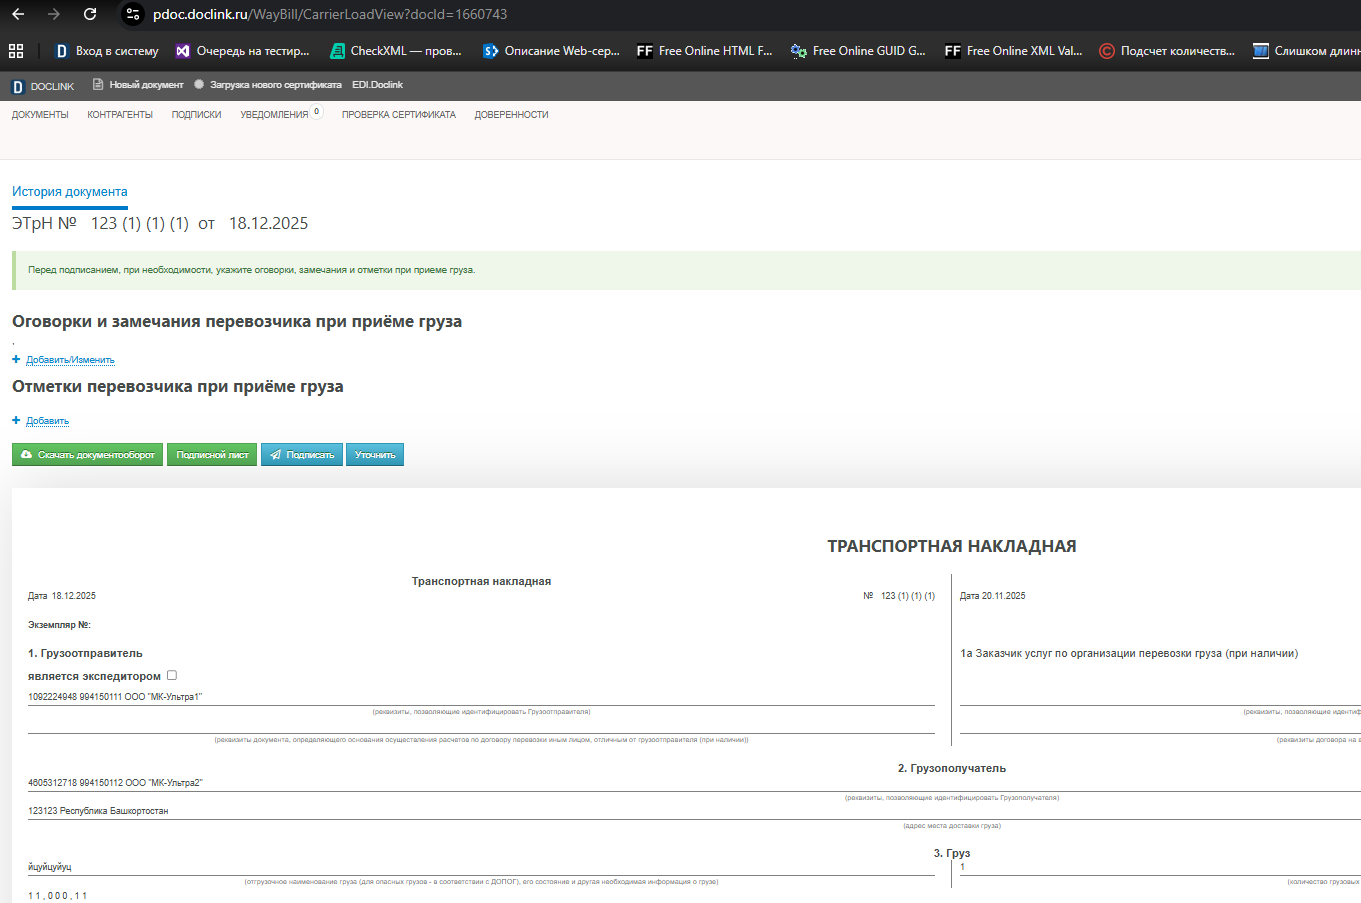This screenshot has width=1361, height=903.
Task: Toggle the 'является экспедитором' checkbox
Action: [x=172, y=675]
